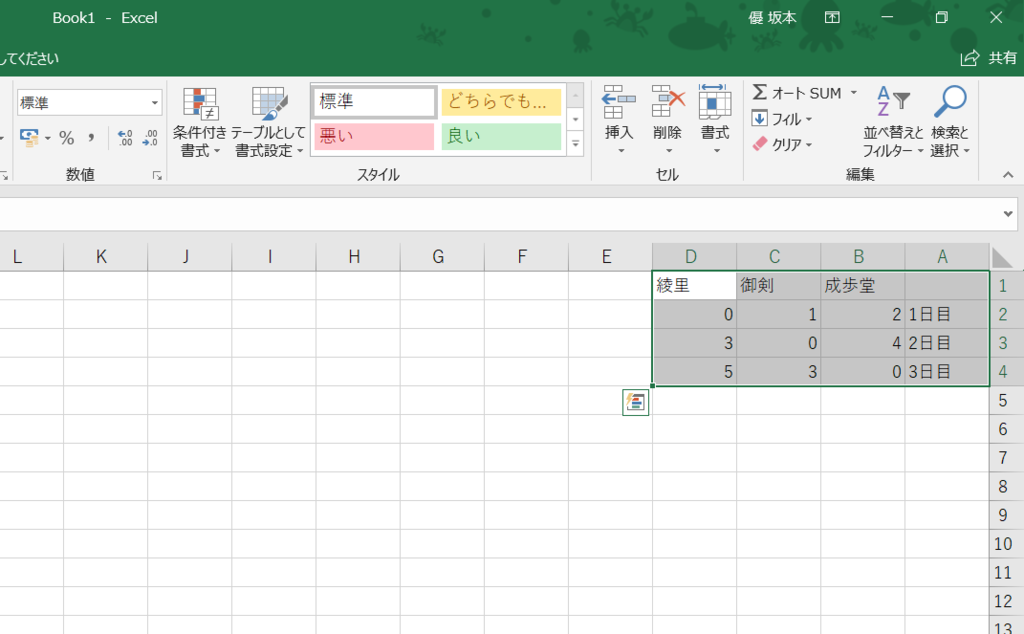Select column header H

pyautogui.click(x=358, y=257)
